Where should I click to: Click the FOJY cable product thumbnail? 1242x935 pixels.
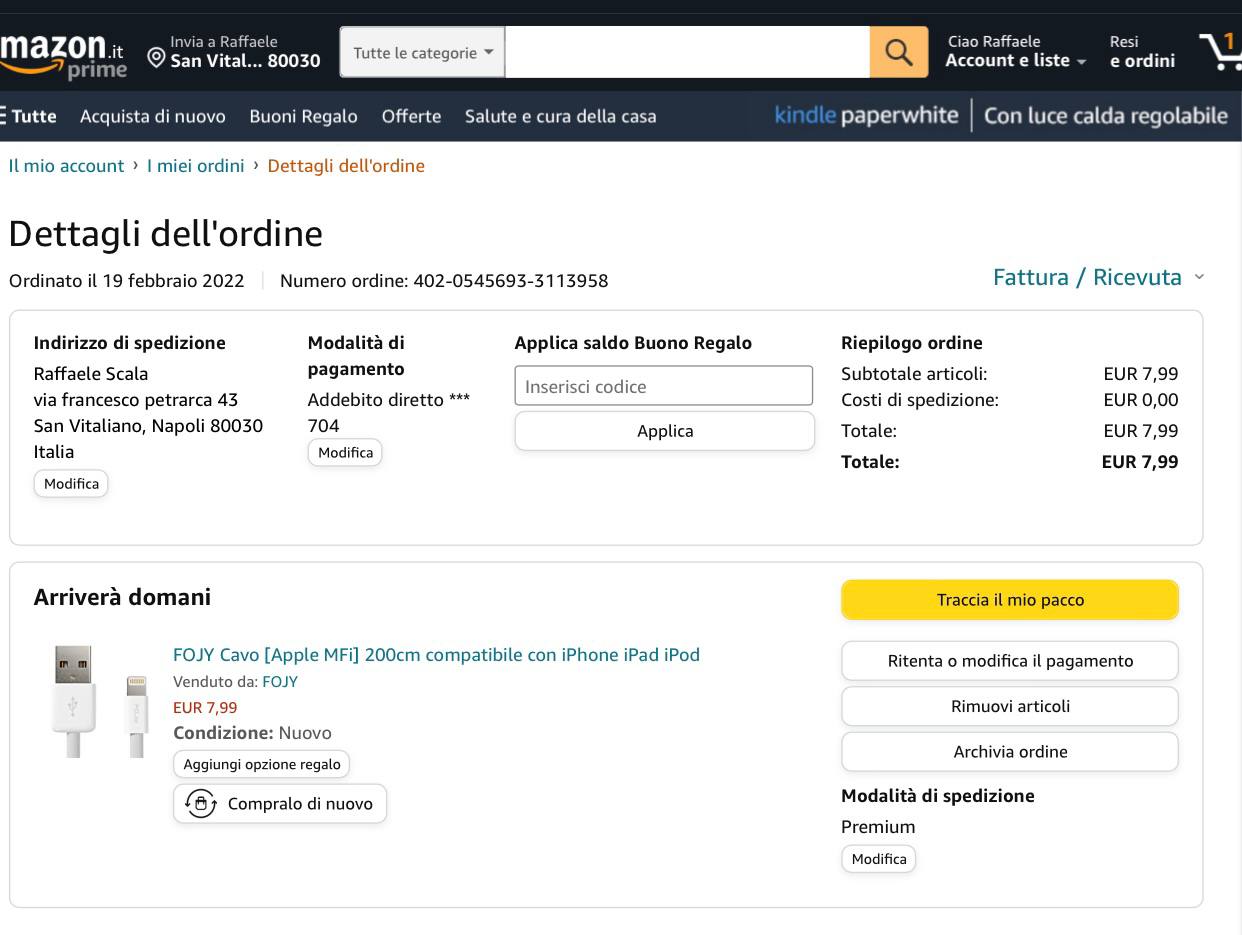pos(99,701)
